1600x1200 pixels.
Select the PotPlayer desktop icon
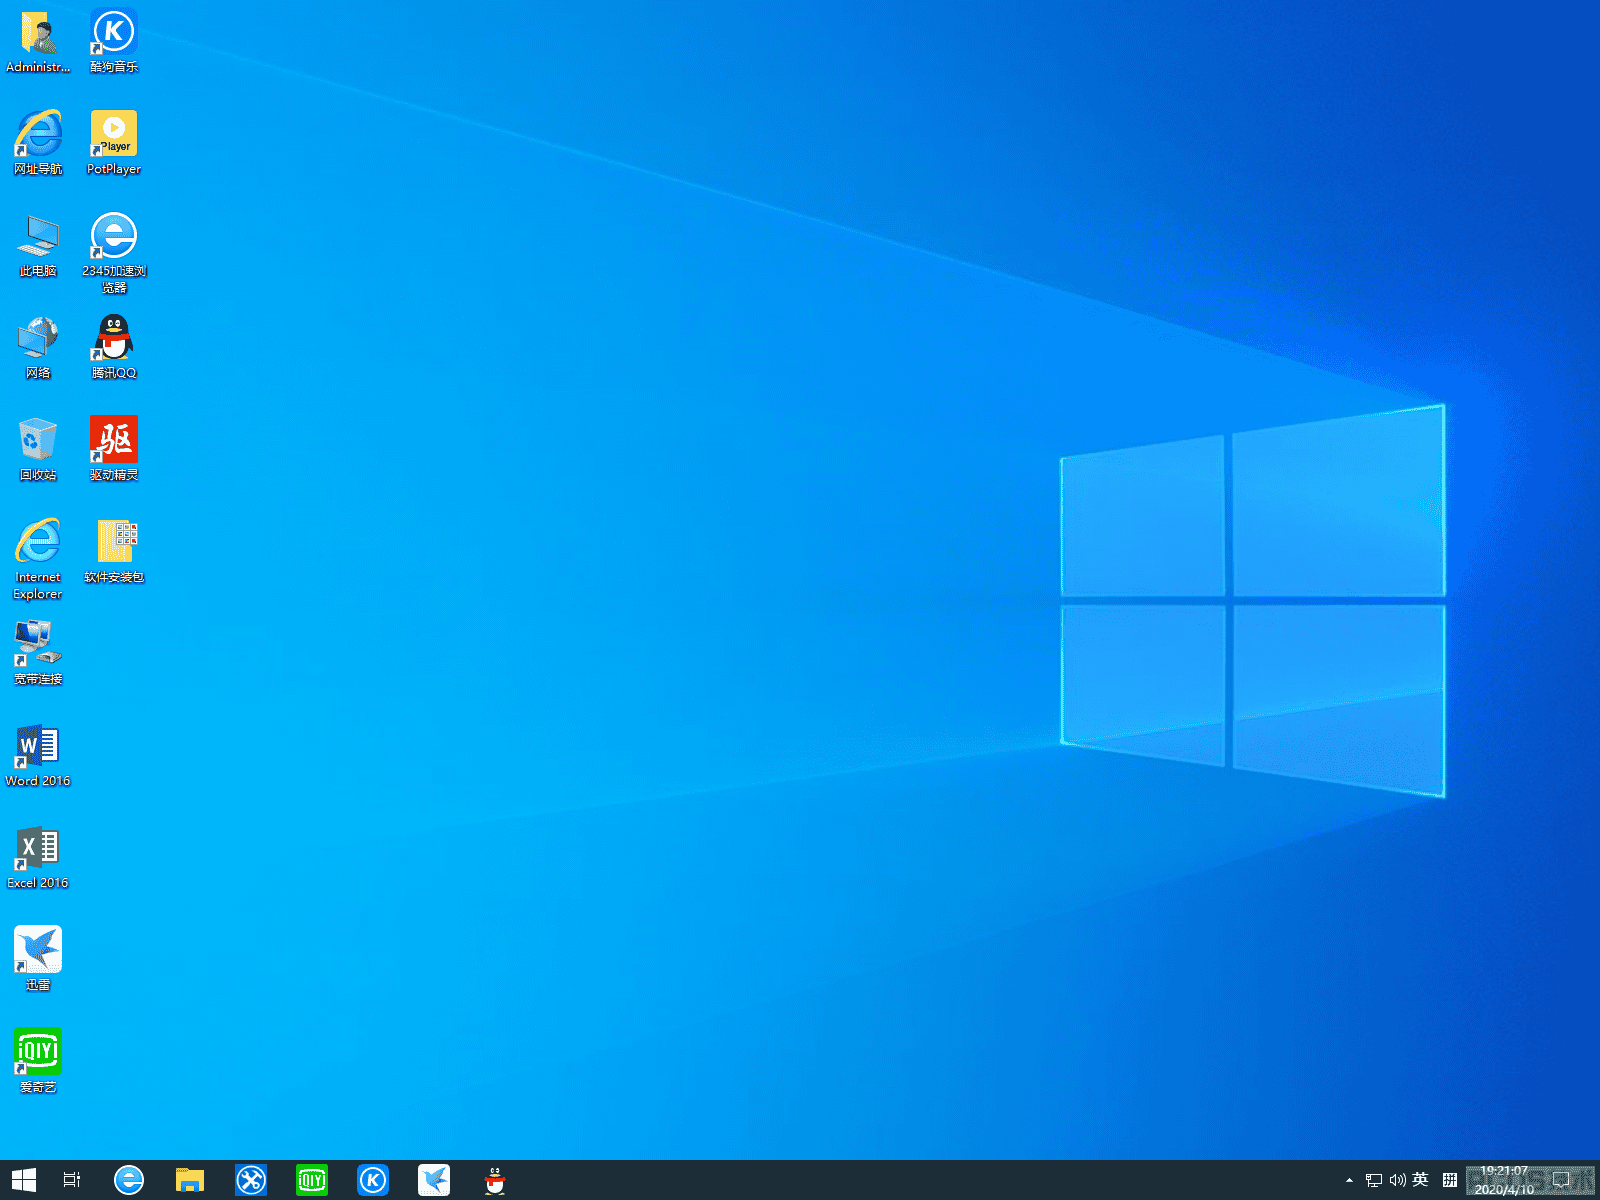114,144
